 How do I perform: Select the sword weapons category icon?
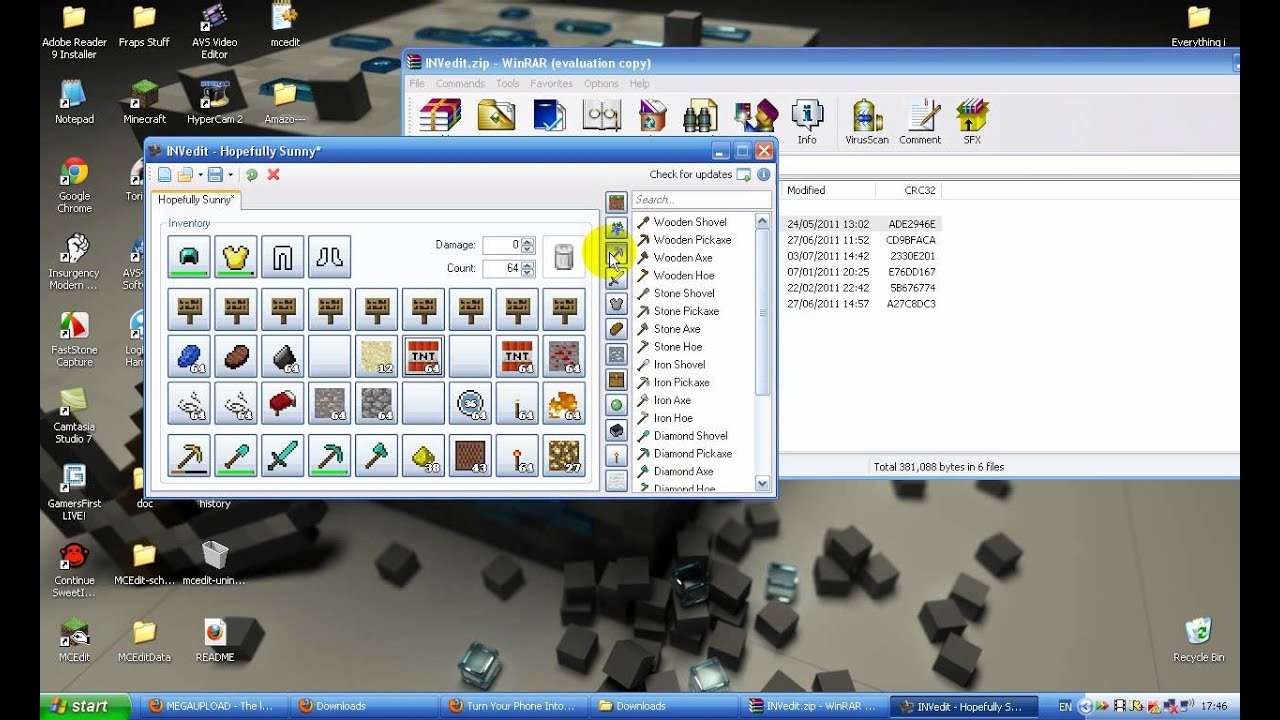point(617,279)
